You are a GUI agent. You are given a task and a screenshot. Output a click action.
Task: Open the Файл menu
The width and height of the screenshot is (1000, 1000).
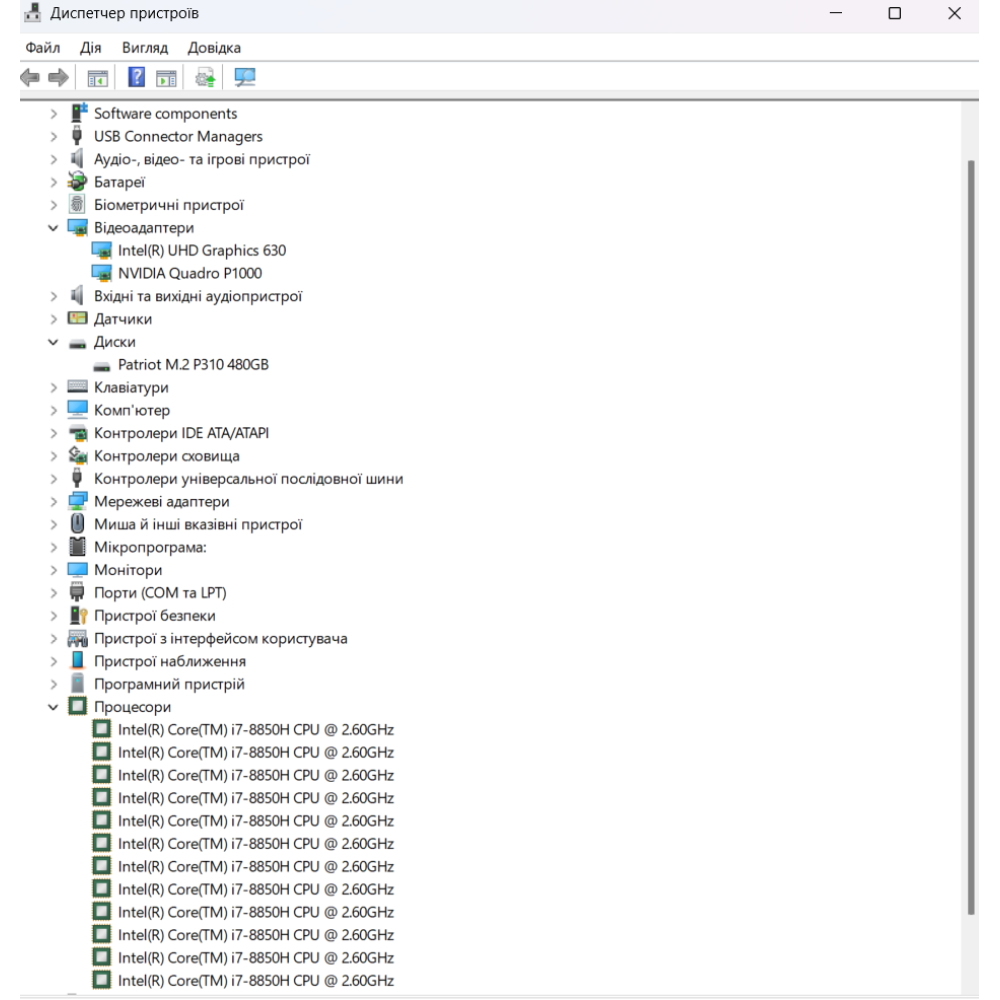[43, 48]
